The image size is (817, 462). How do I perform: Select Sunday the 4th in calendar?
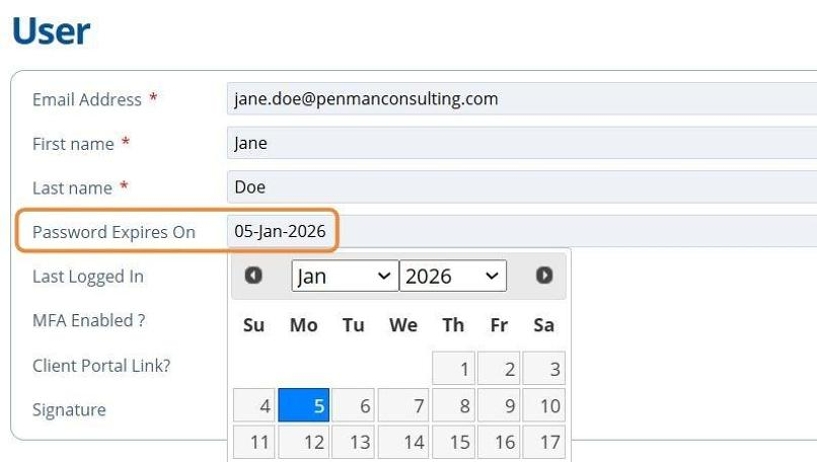pyautogui.click(x=254, y=406)
